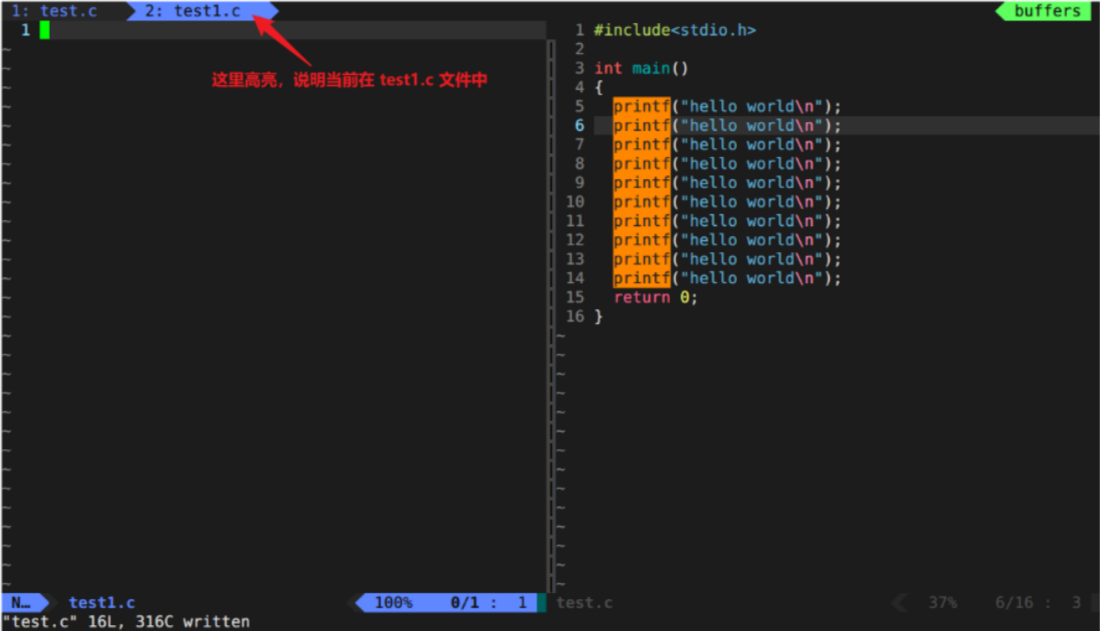Click "hello world\n" string on line 14
Viewport: 1100px width, 631px height.
(x=751, y=278)
